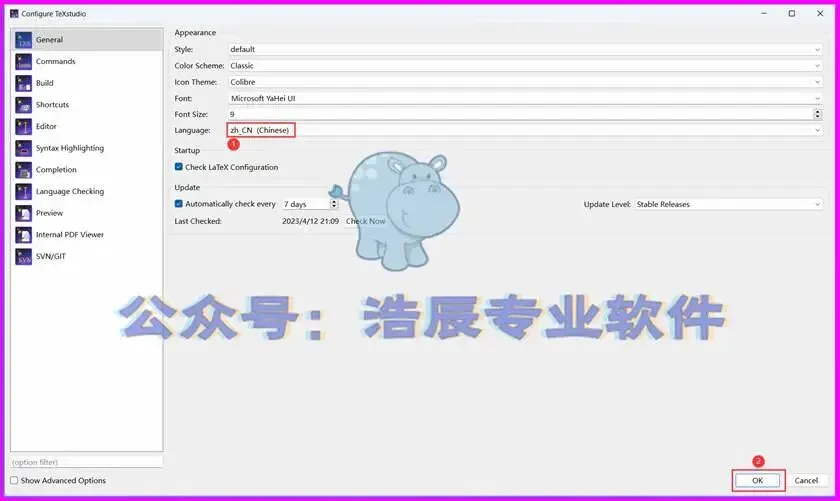Click the Syntax Highlighting icon
This screenshot has width=840, height=501.
(x=24, y=148)
